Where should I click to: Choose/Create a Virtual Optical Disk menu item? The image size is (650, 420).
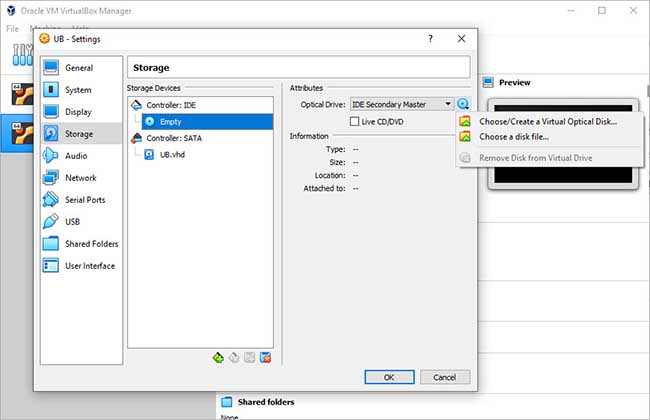tap(548, 121)
